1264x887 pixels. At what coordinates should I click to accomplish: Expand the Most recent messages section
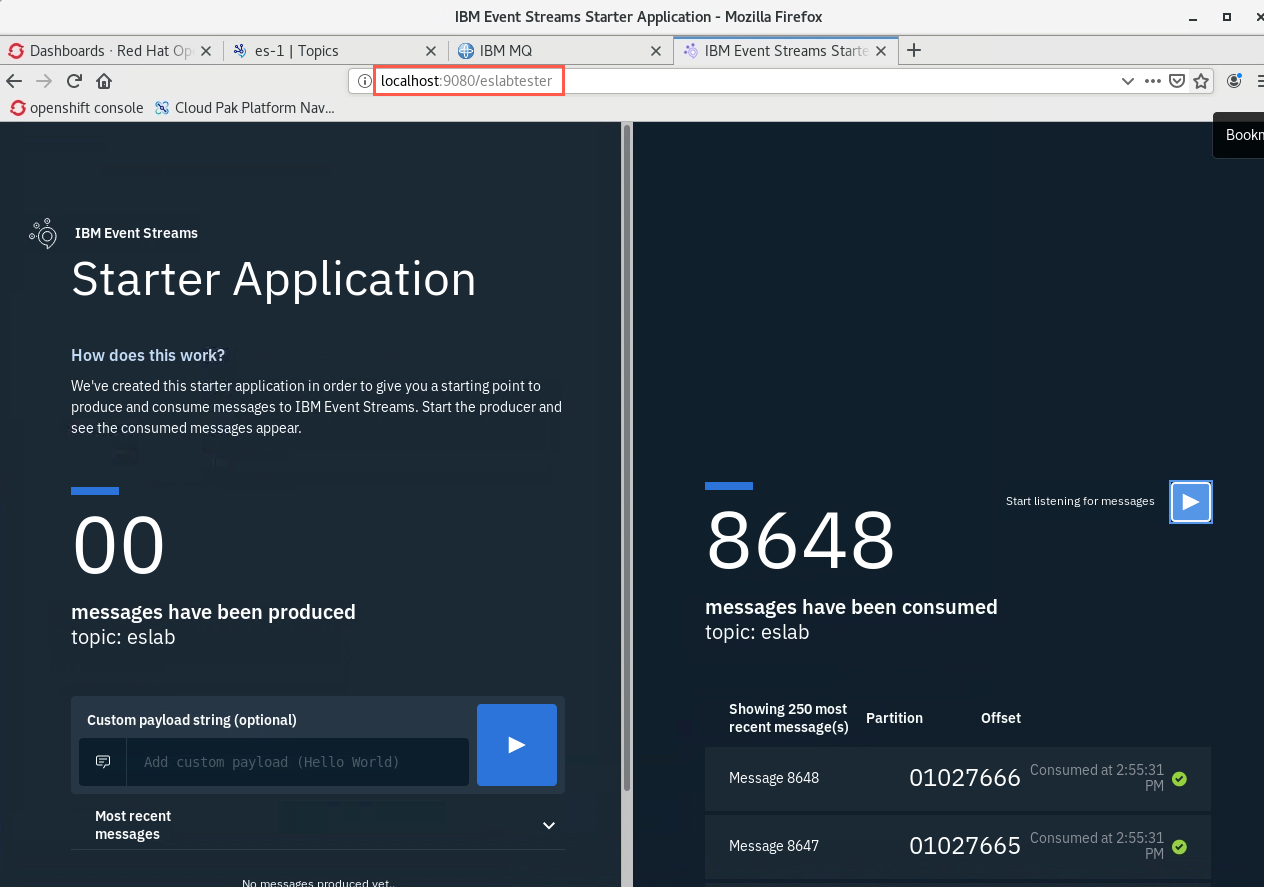pyautogui.click(x=549, y=825)
